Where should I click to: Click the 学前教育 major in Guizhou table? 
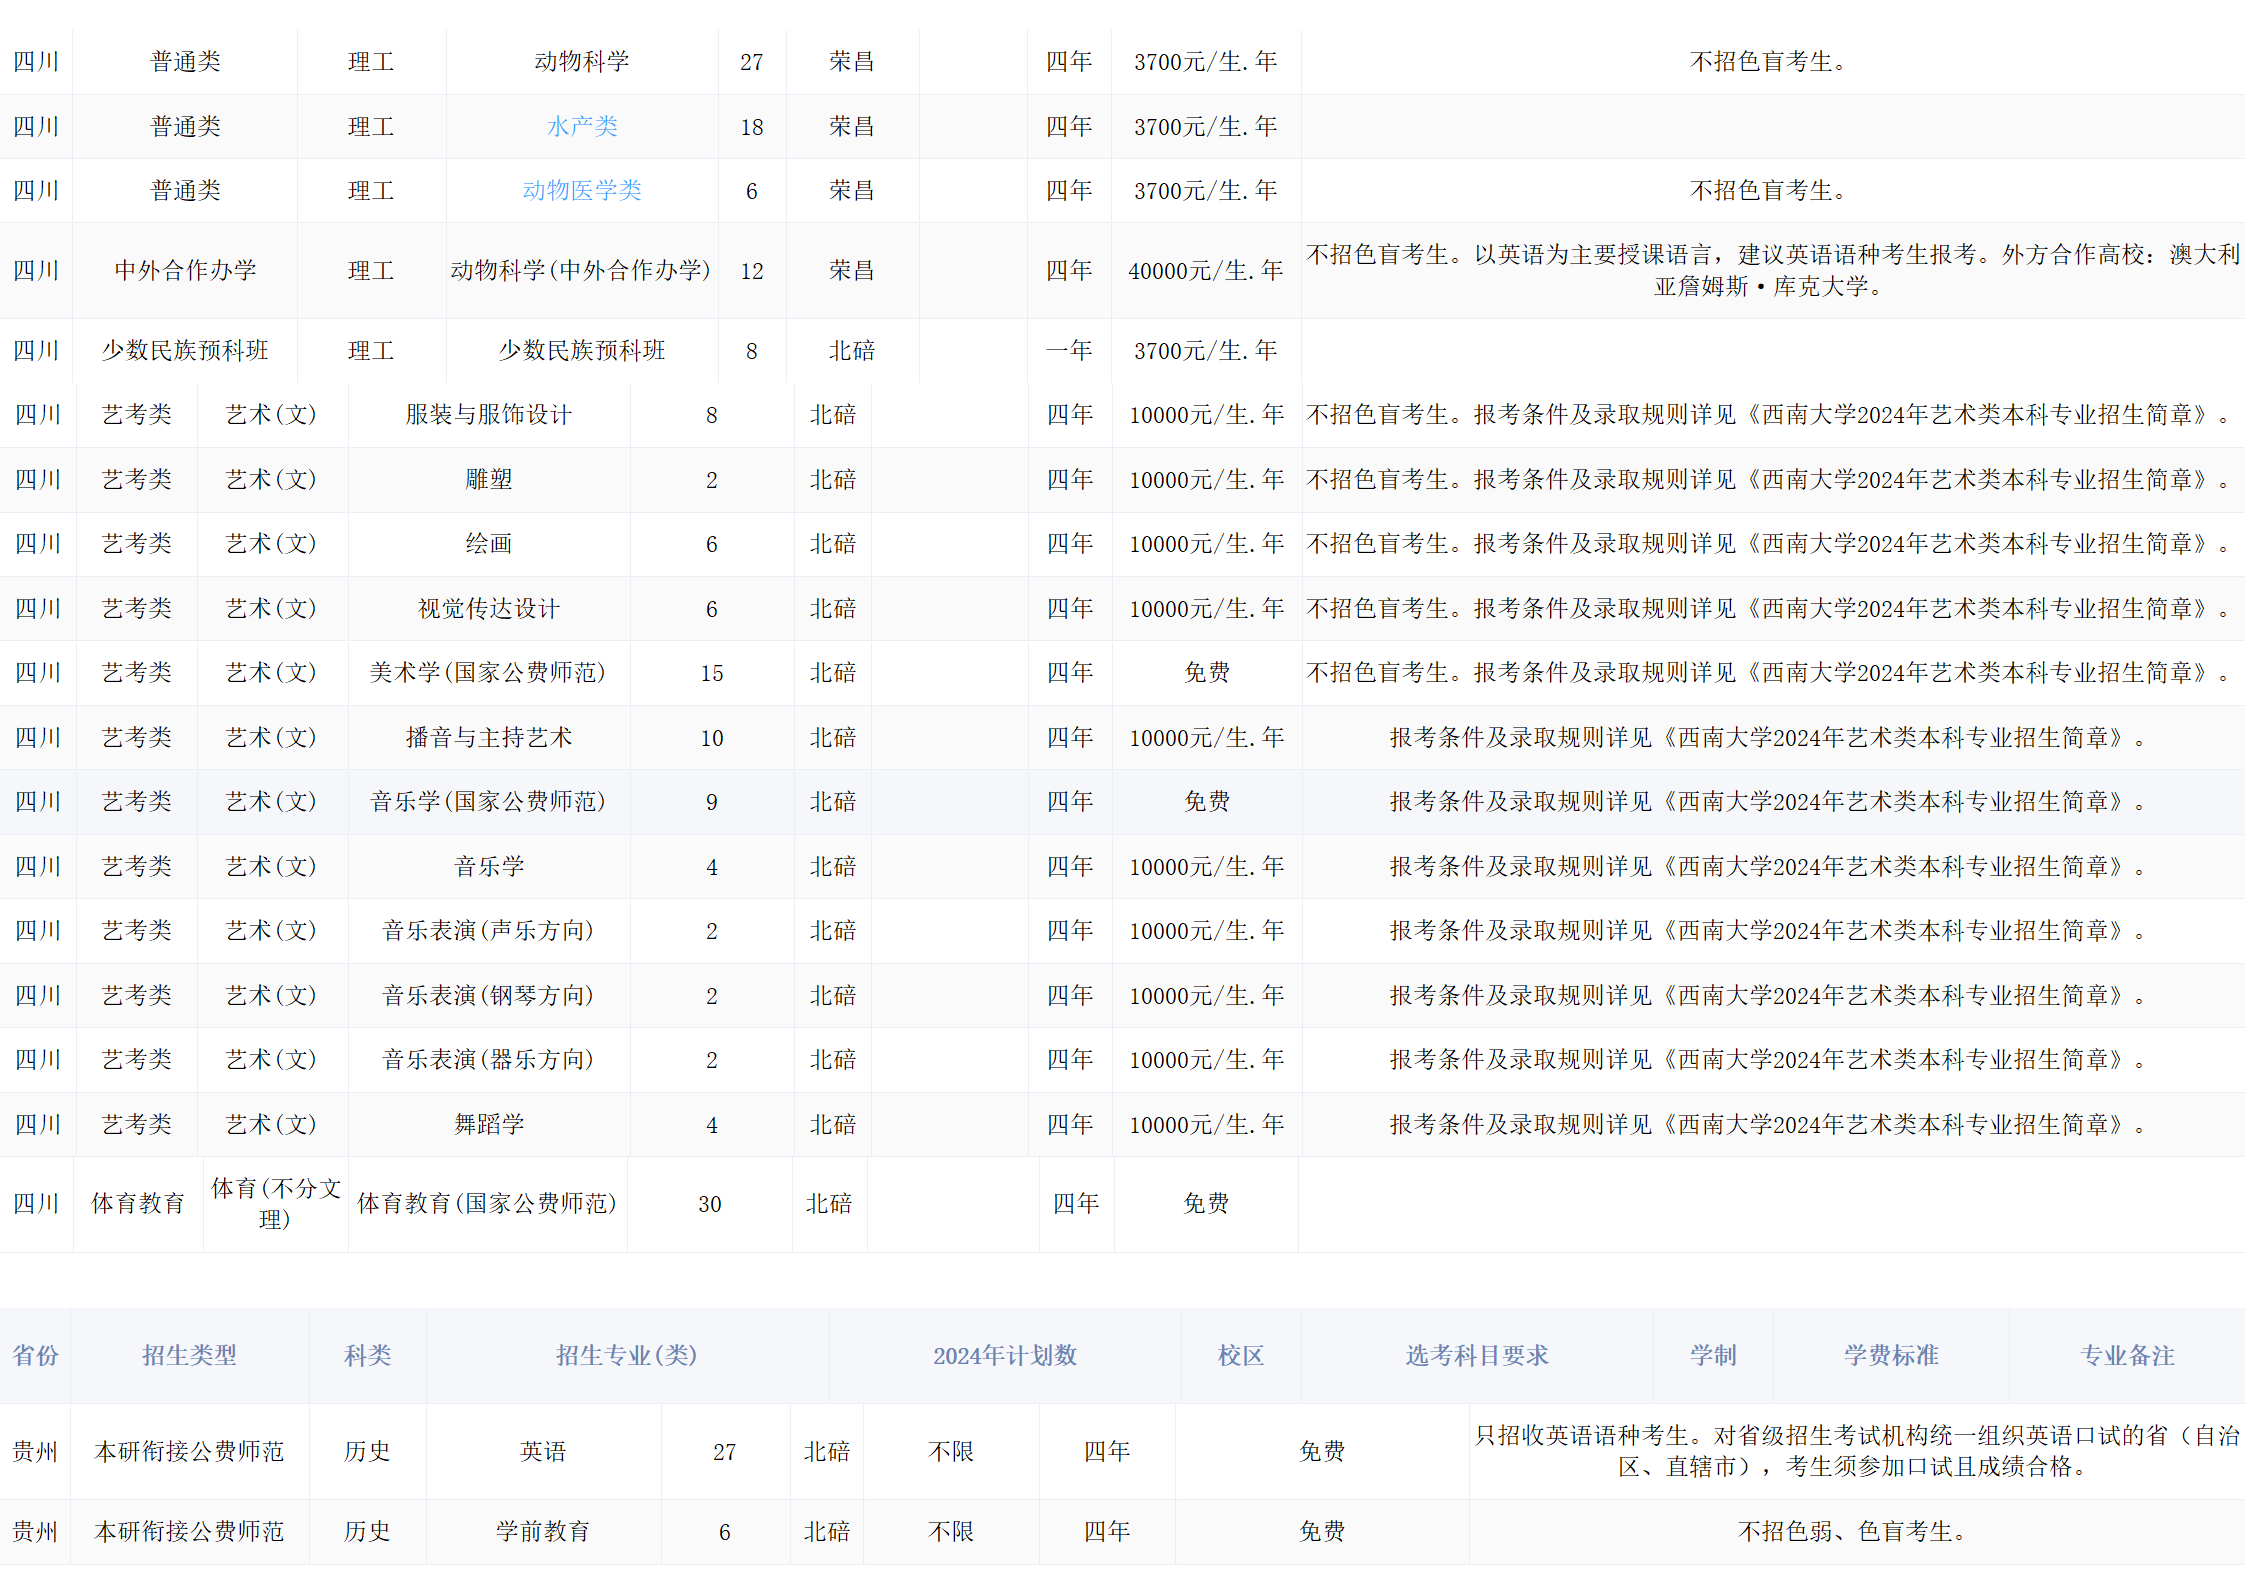[x=543, y=1531]
